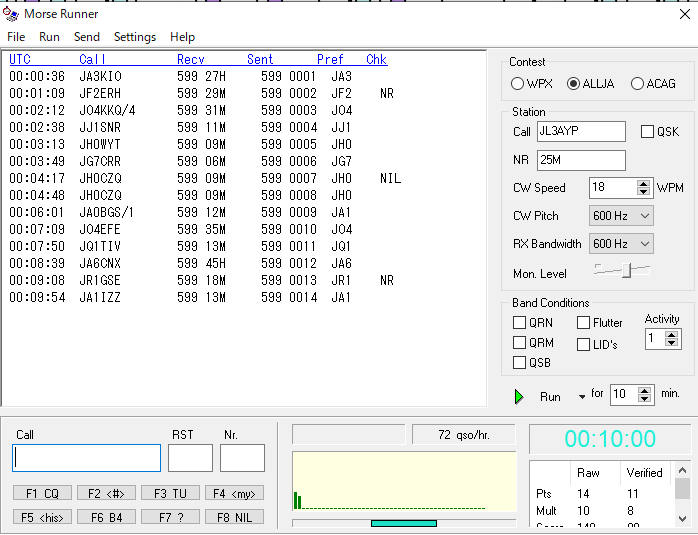This screenshot has height=535, width=698.
Task: Click the F2 <#> button
Action: [106, 493]
